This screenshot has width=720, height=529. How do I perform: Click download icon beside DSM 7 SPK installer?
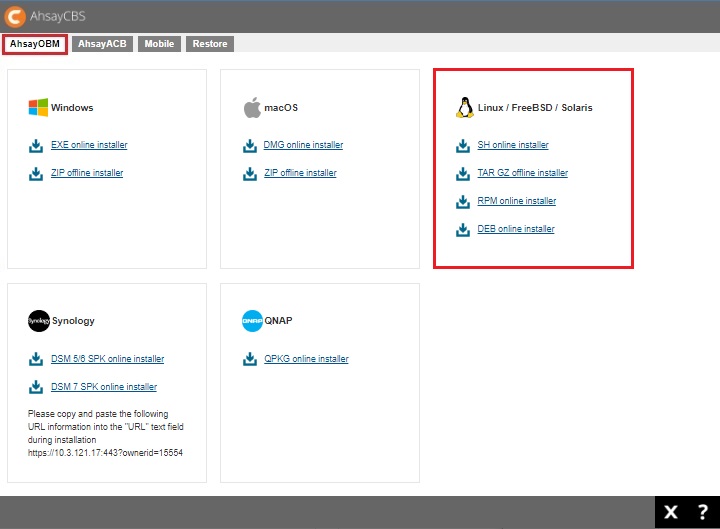(36, 388)
